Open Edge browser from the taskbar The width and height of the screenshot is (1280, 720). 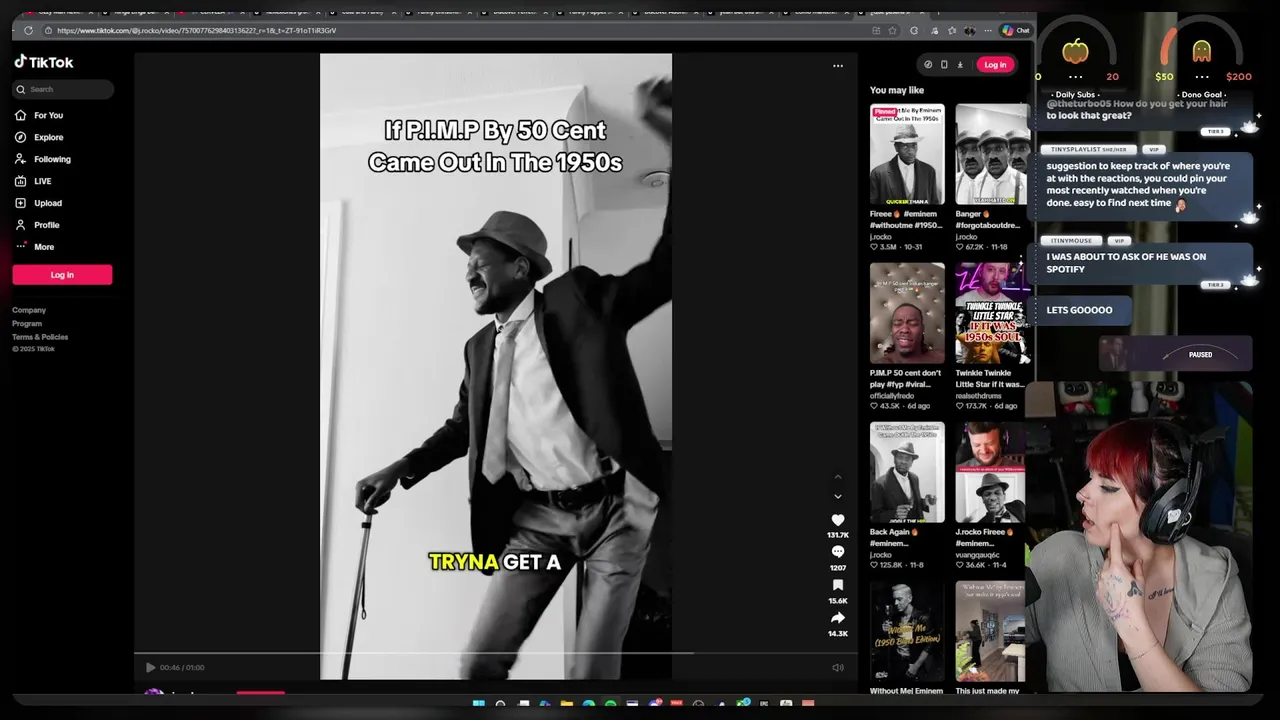[589, 703]
